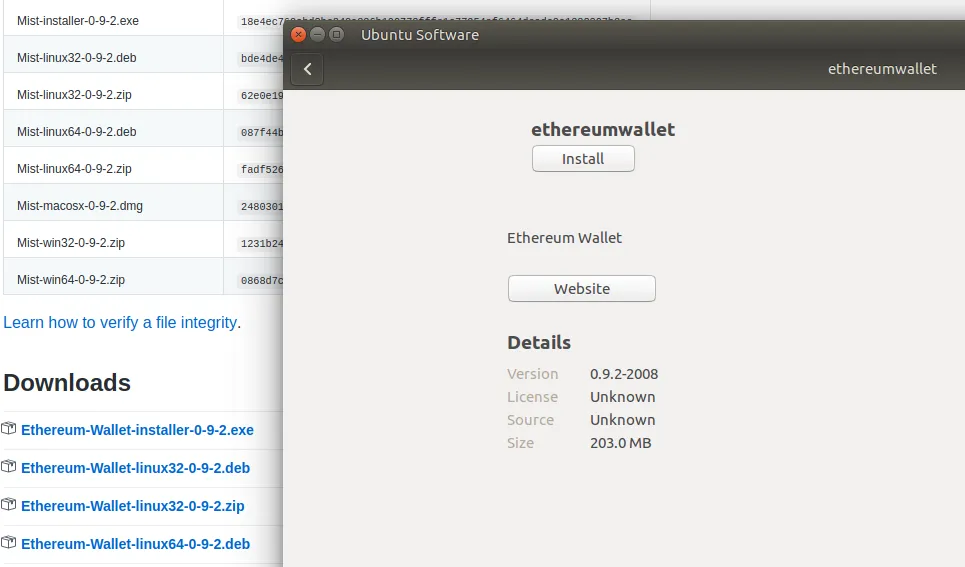Minimize the Ubuntu Software window
This screenshot has height=567, width=965.
click(318, 34)
